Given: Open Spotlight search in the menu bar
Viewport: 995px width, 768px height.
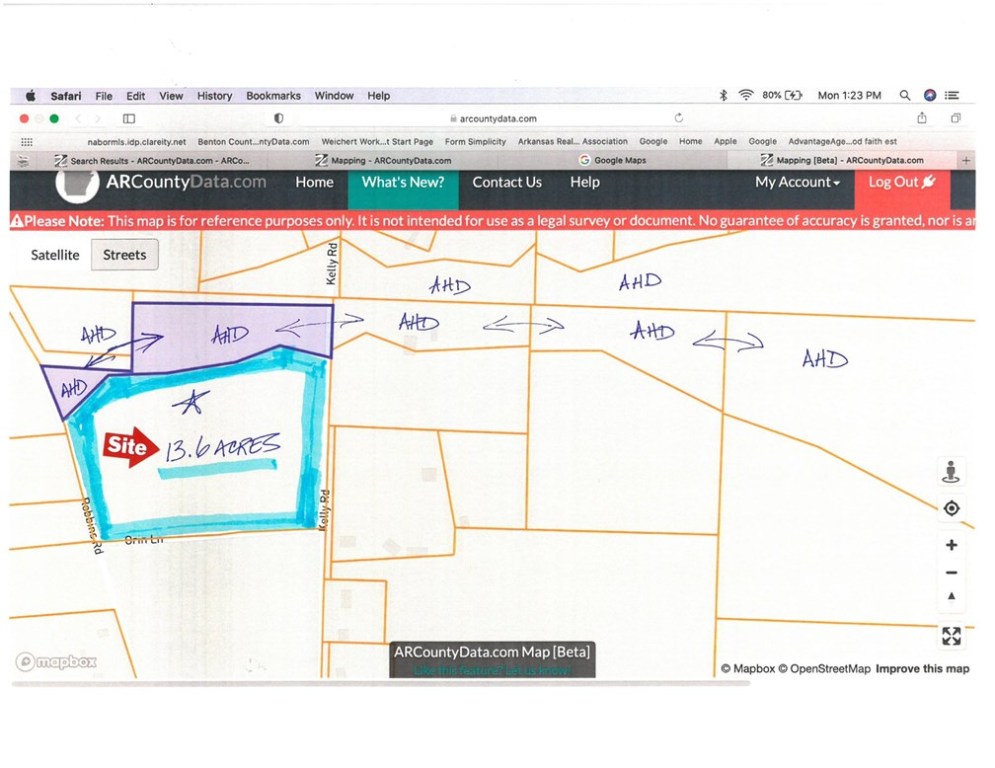Looking at the screenshot, I should coord(905,95).
